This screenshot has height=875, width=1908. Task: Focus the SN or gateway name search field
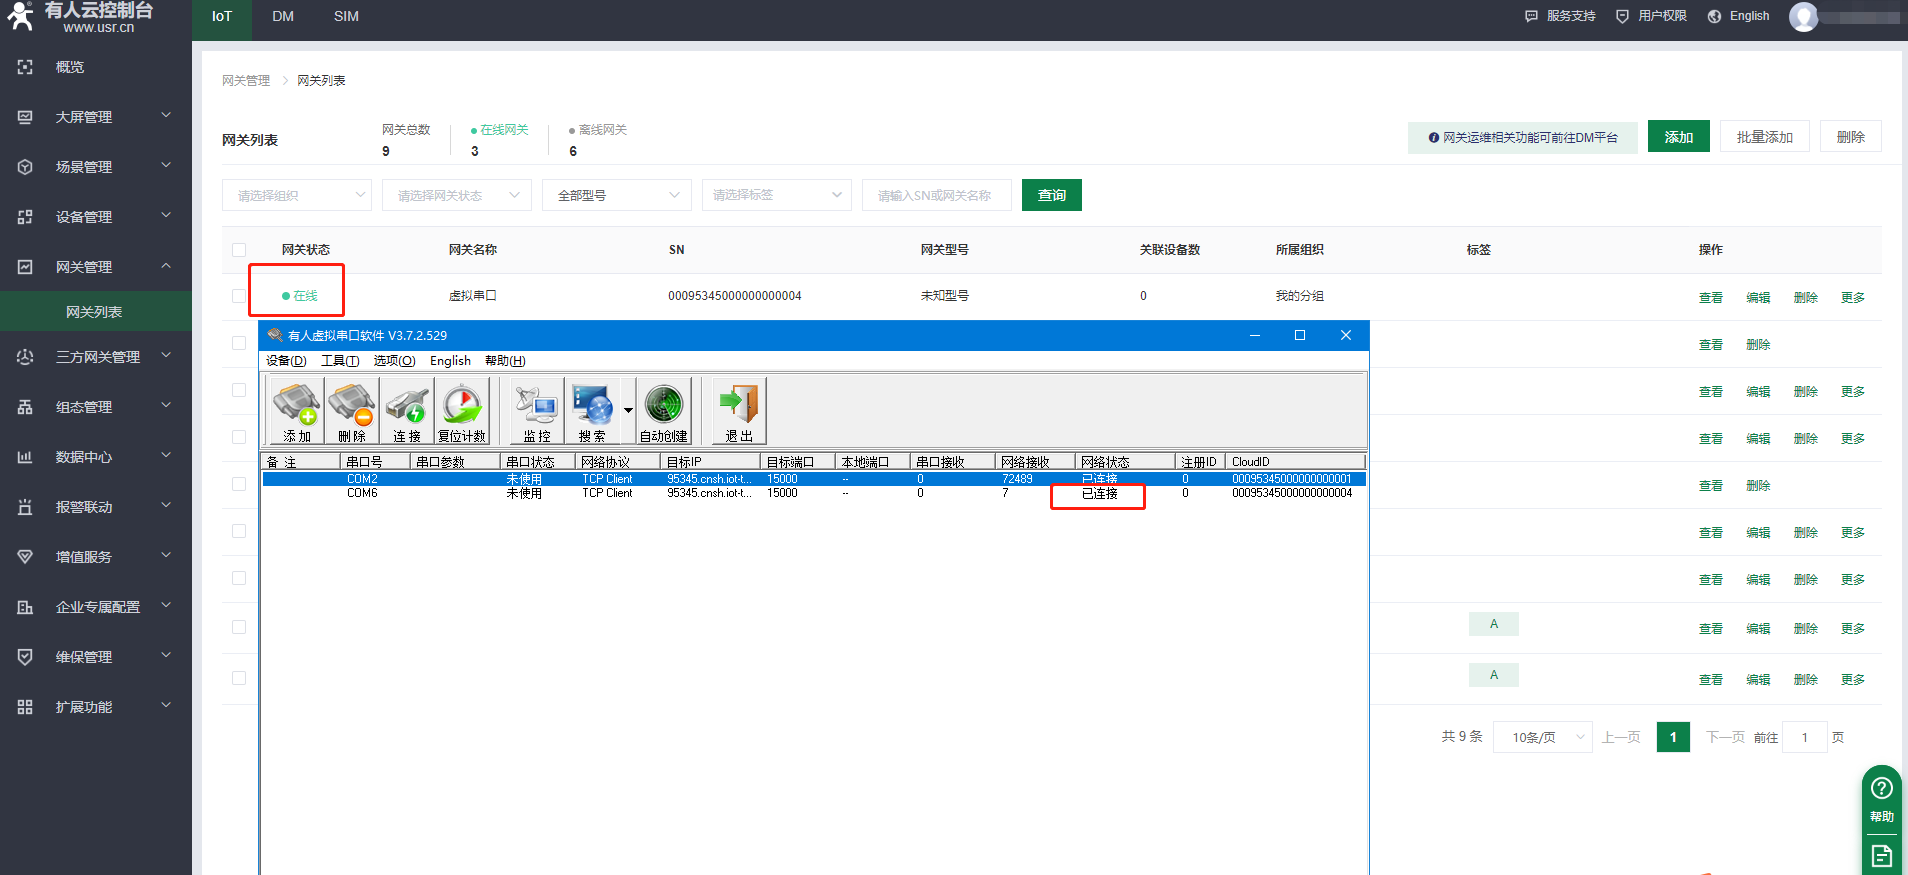936,195
